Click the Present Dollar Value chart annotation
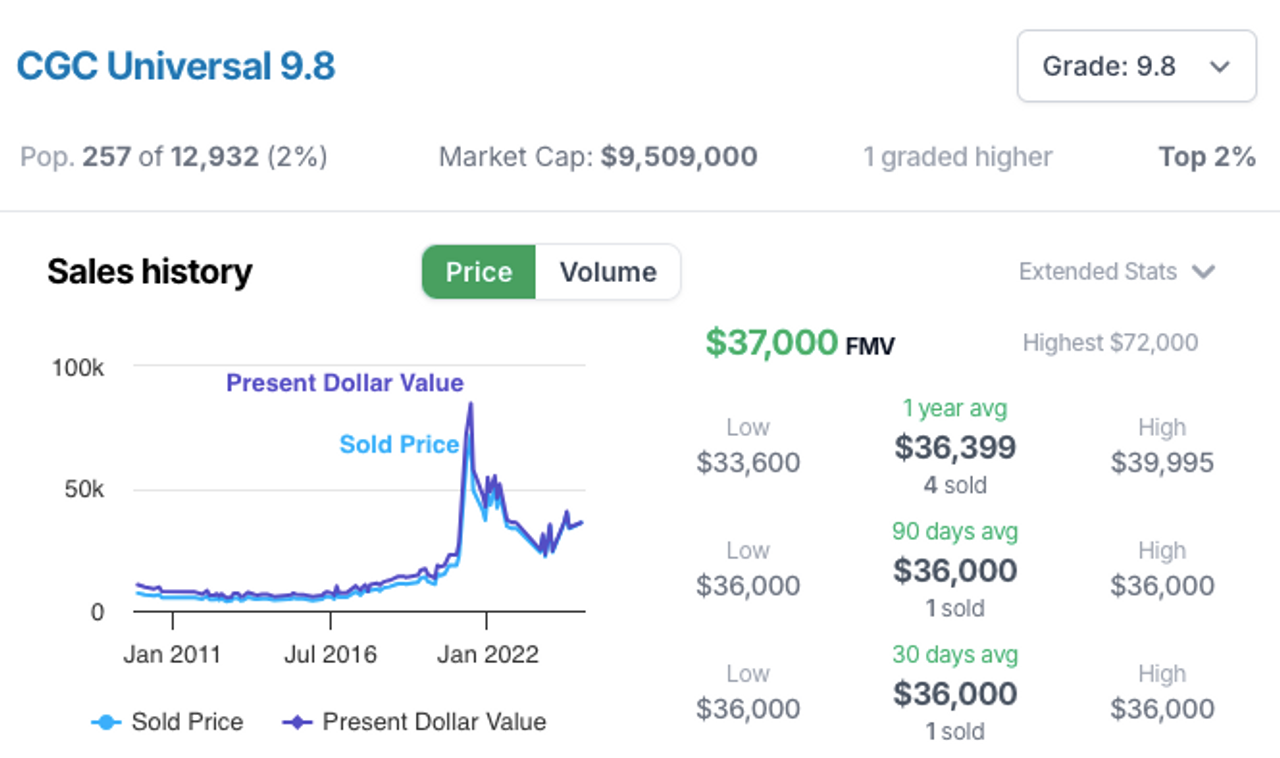The width and height of the screenshot is (1280, 758). 345,383
